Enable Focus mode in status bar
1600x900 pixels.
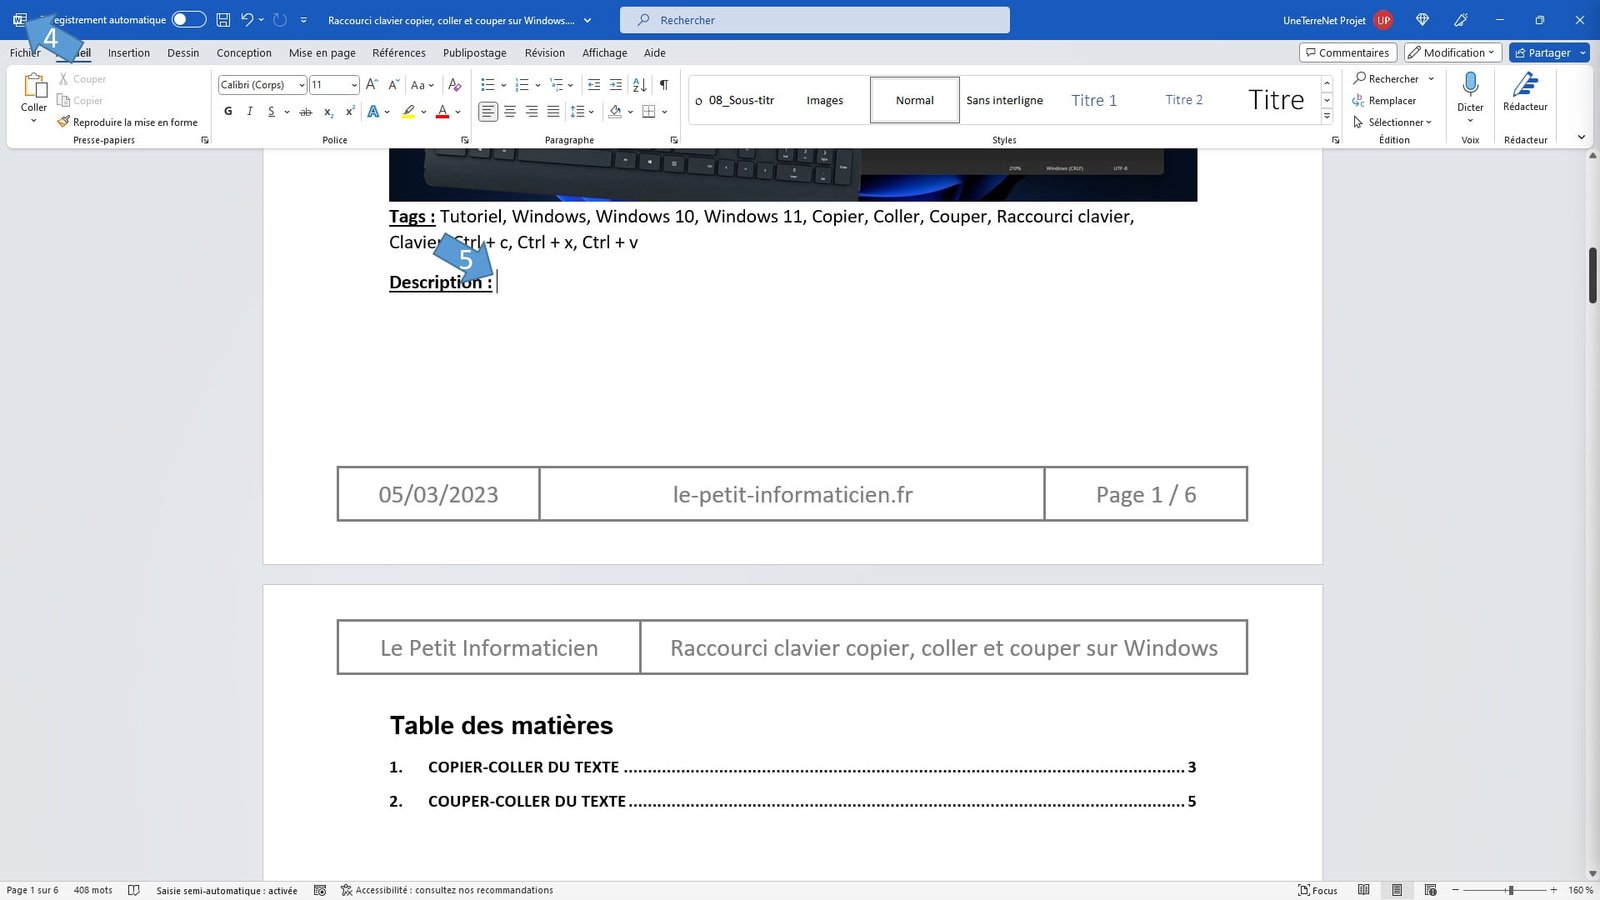click(x=1319, y=889)
